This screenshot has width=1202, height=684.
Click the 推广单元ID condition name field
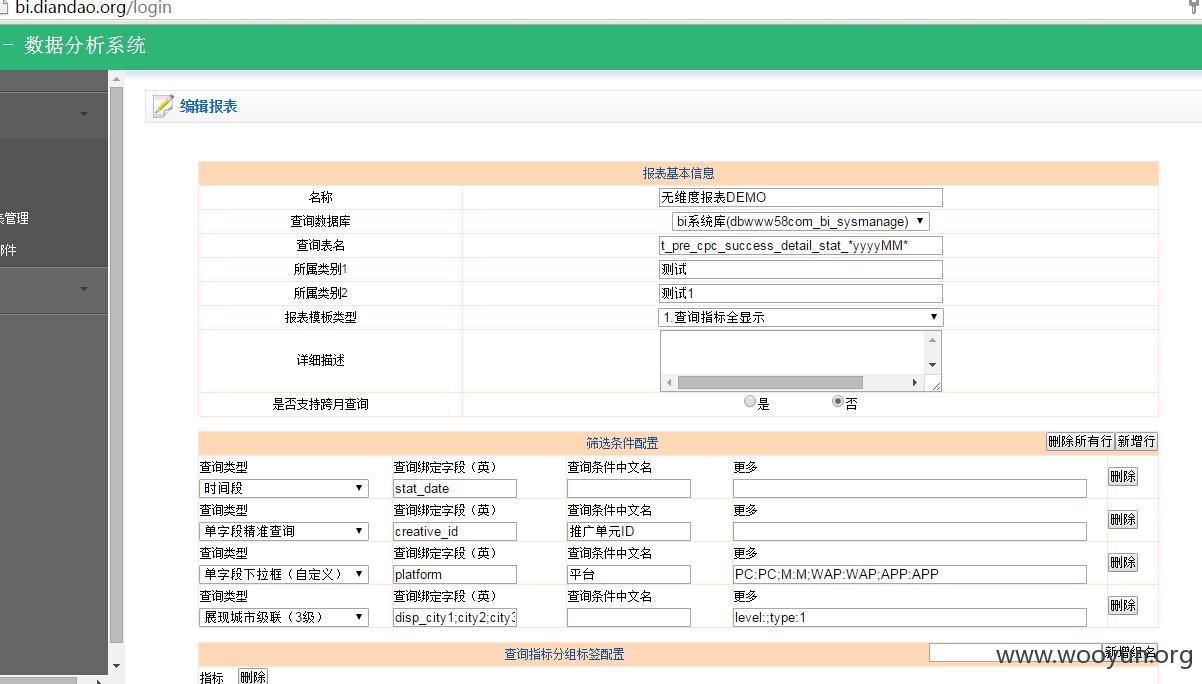(629, 531)
